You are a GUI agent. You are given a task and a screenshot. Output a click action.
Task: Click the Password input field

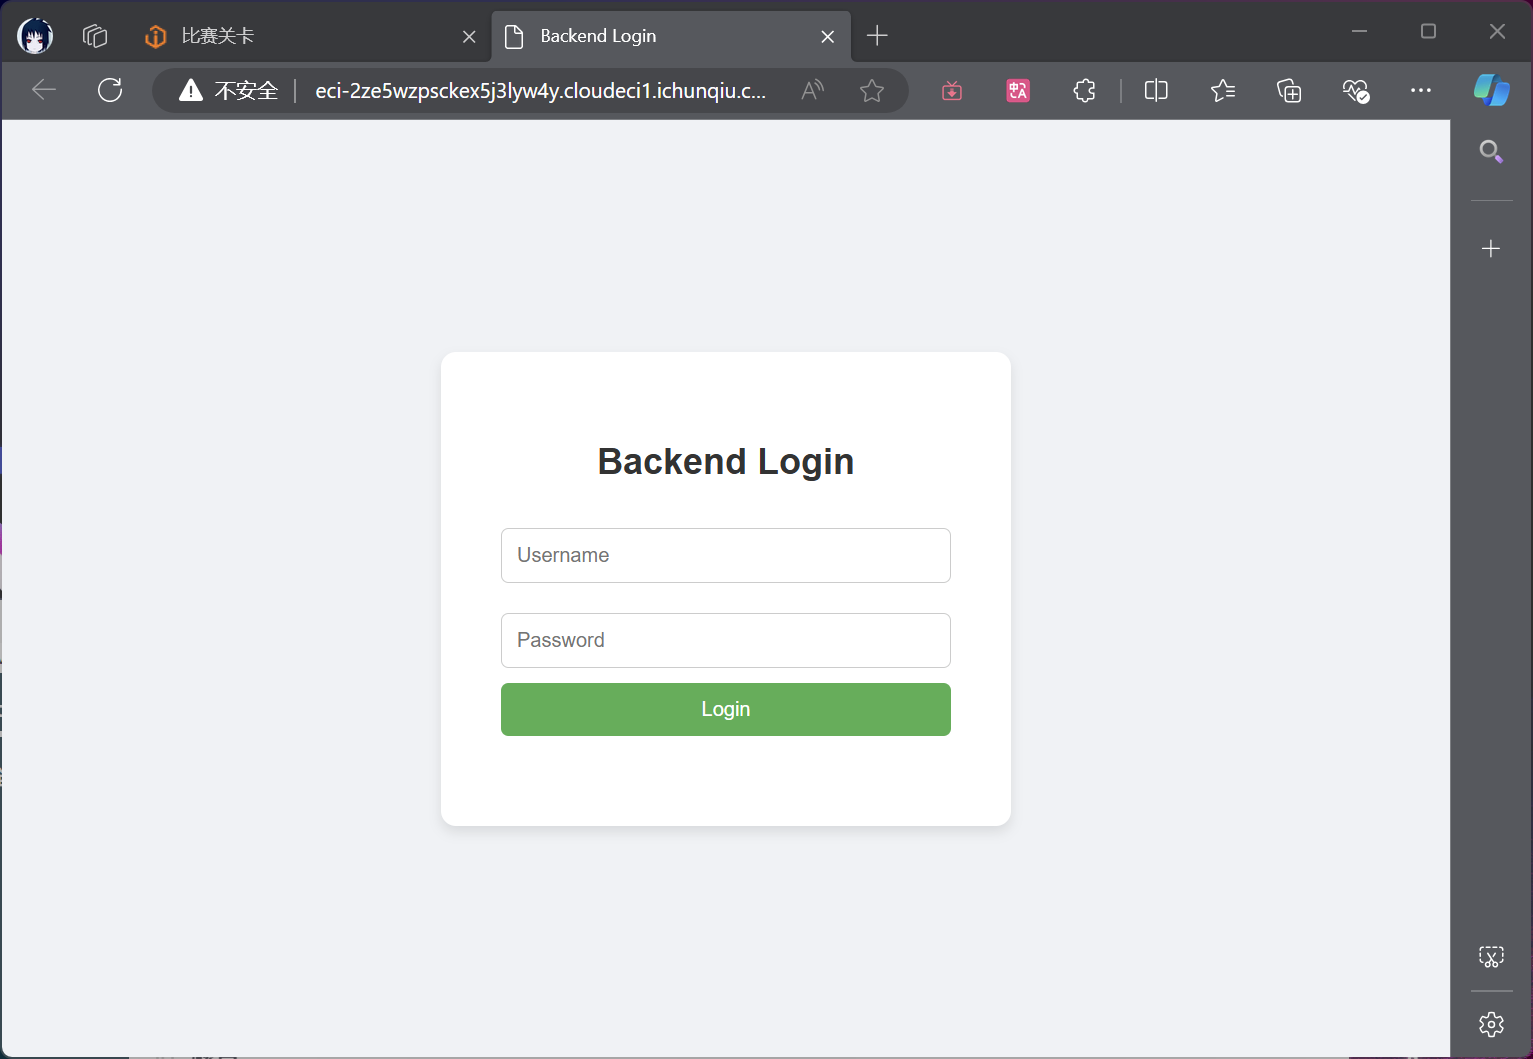click(x=726, y=640)
